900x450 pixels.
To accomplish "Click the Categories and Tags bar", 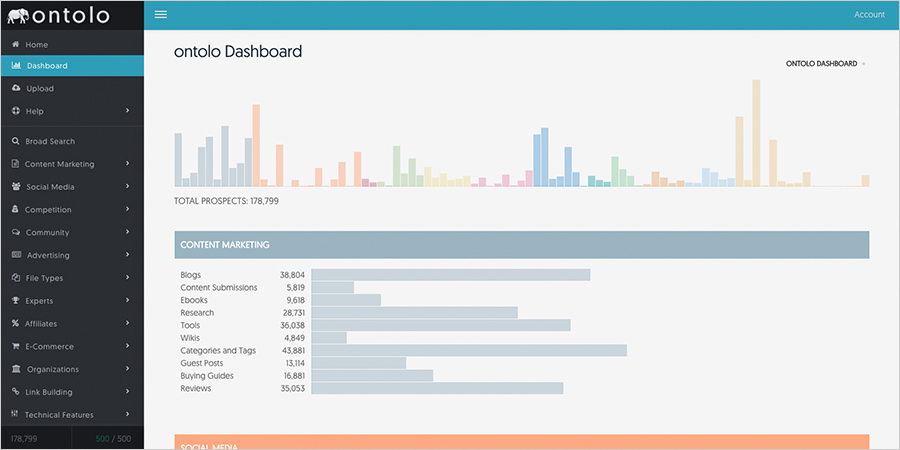I will [469, 351].
